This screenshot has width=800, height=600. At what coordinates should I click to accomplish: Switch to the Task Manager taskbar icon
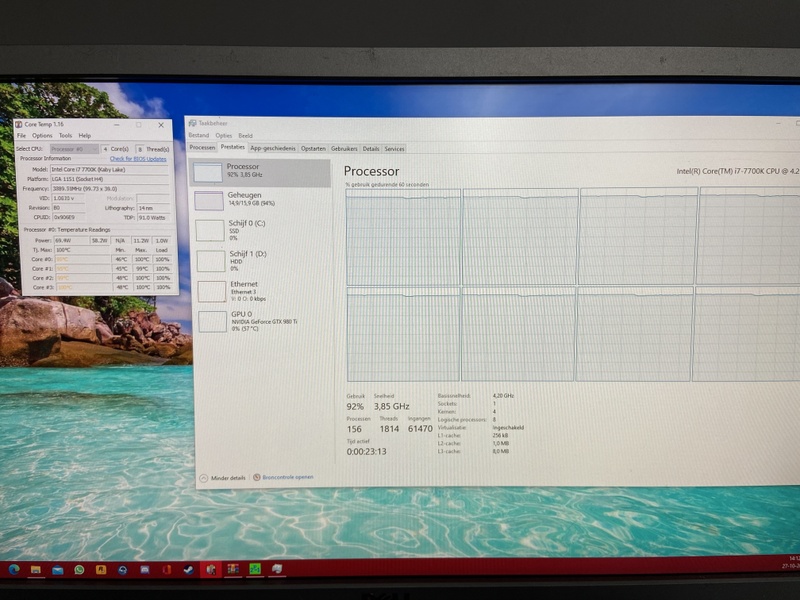277,569
